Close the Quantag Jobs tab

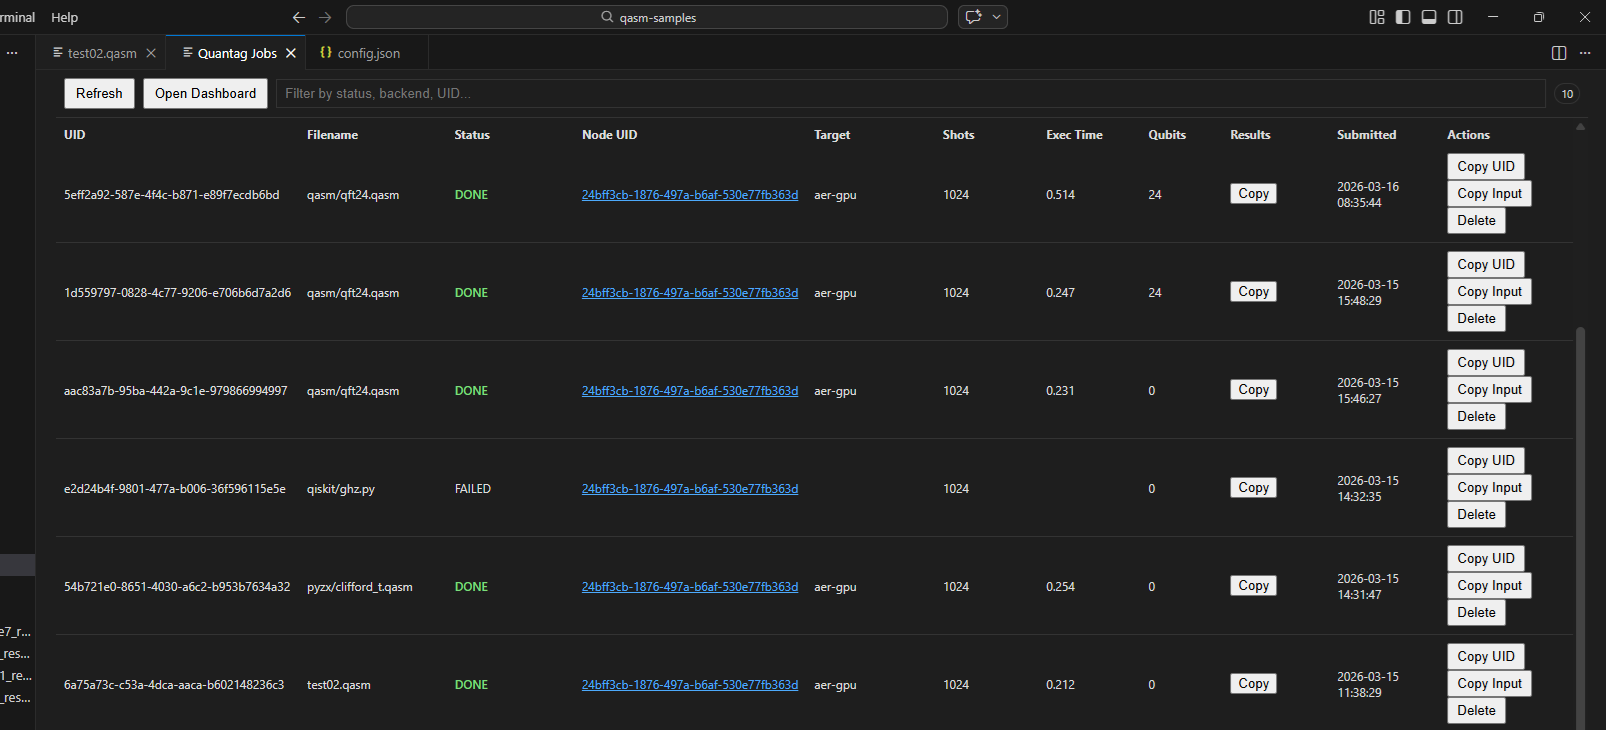point(291,53)
